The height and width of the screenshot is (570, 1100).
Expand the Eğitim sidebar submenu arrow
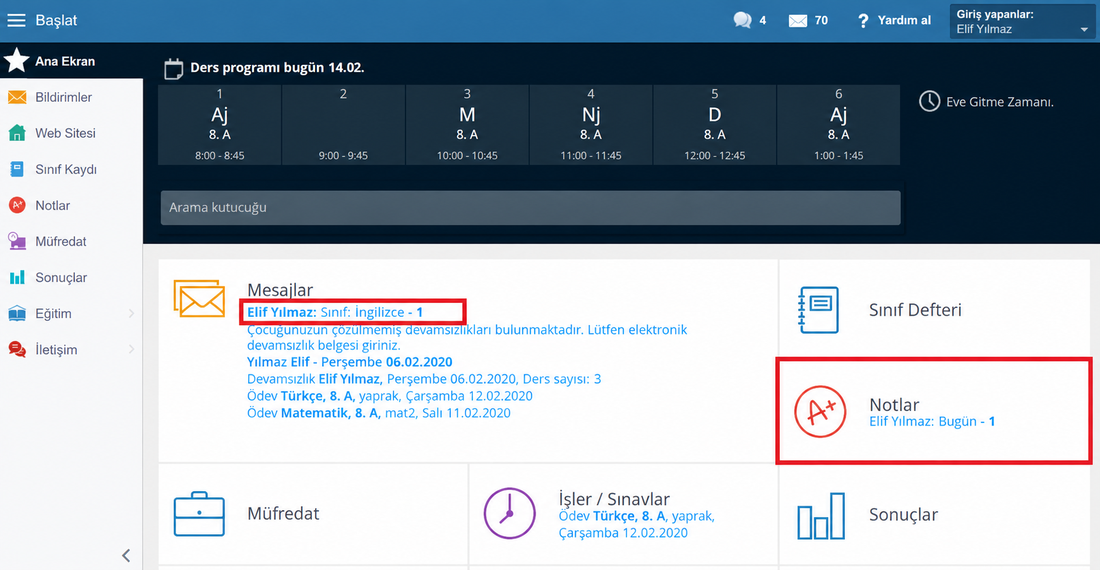click(131, 313)
